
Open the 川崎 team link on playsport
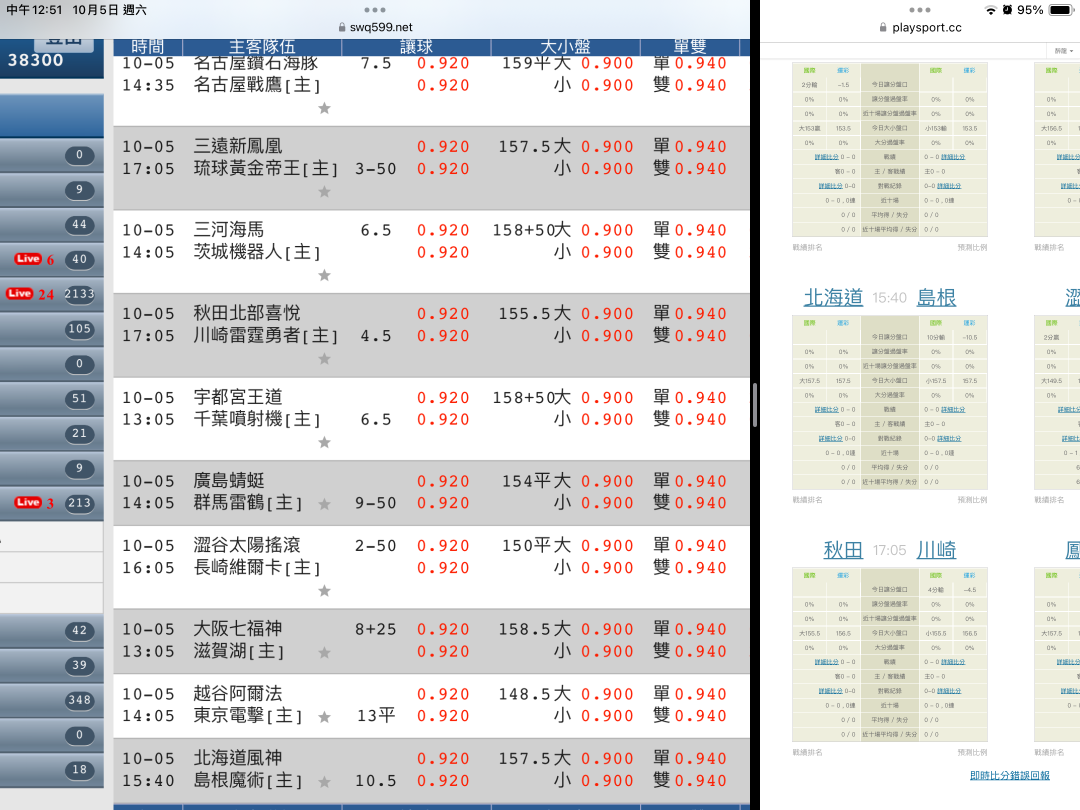936,550
